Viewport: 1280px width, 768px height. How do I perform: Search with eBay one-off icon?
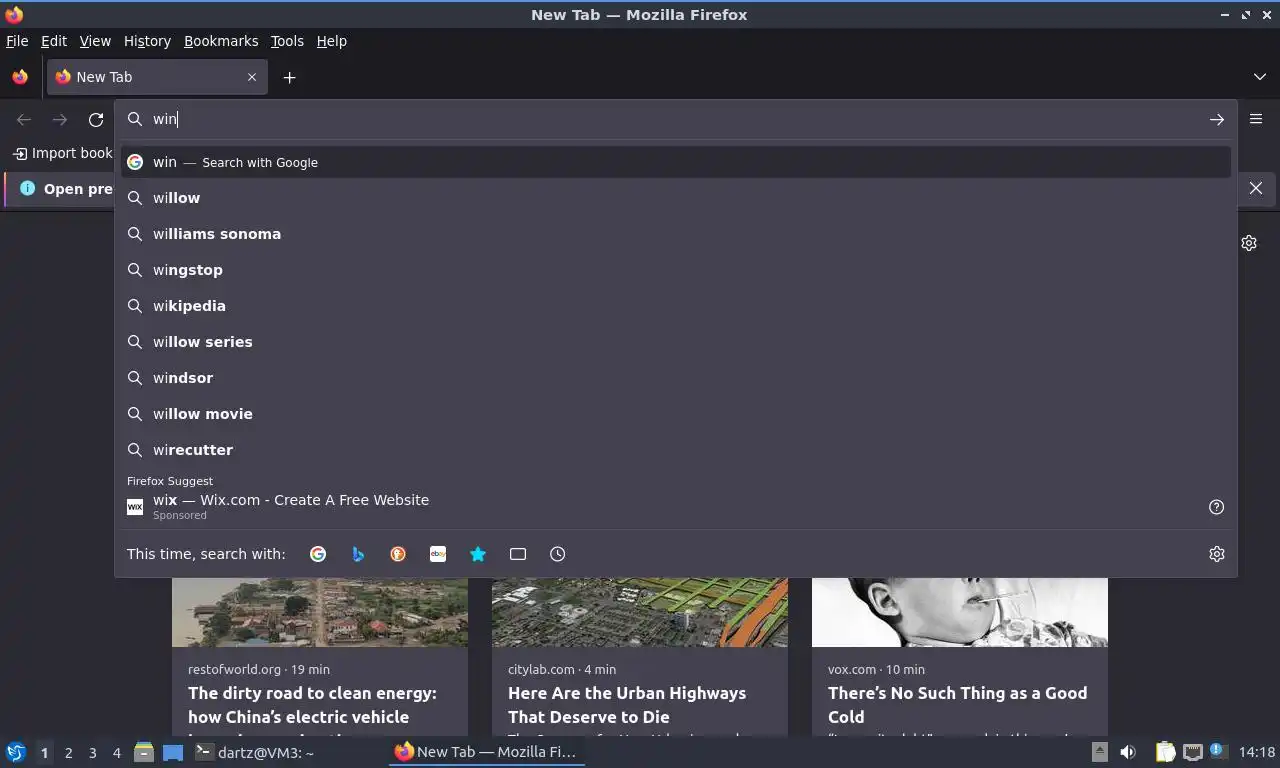[438, 554]
